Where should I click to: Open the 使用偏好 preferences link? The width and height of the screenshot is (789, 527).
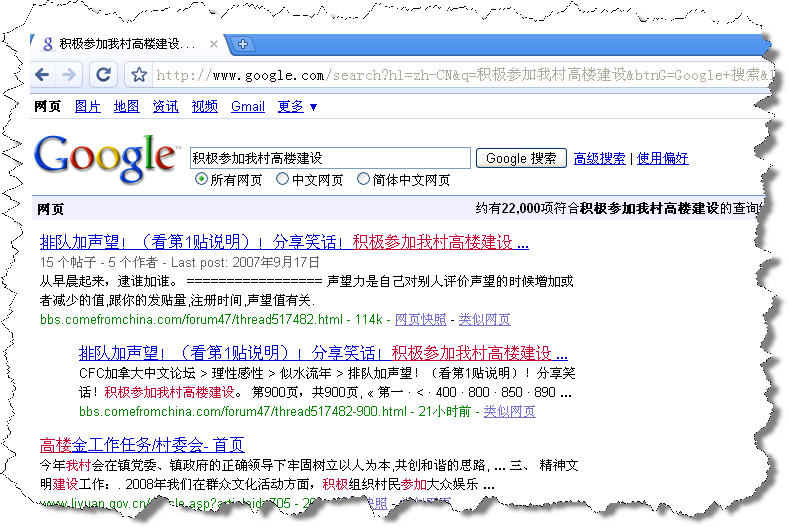click(662, 158)
